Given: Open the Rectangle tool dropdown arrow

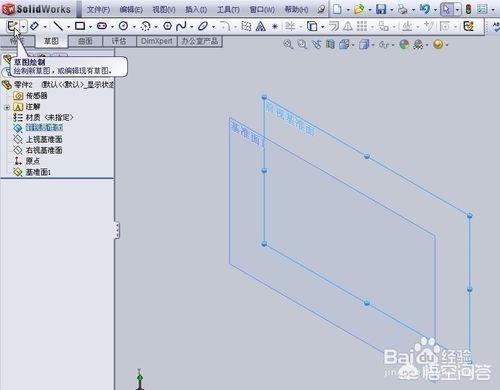Looking at the screenshot, I should (x=90, y=26).
